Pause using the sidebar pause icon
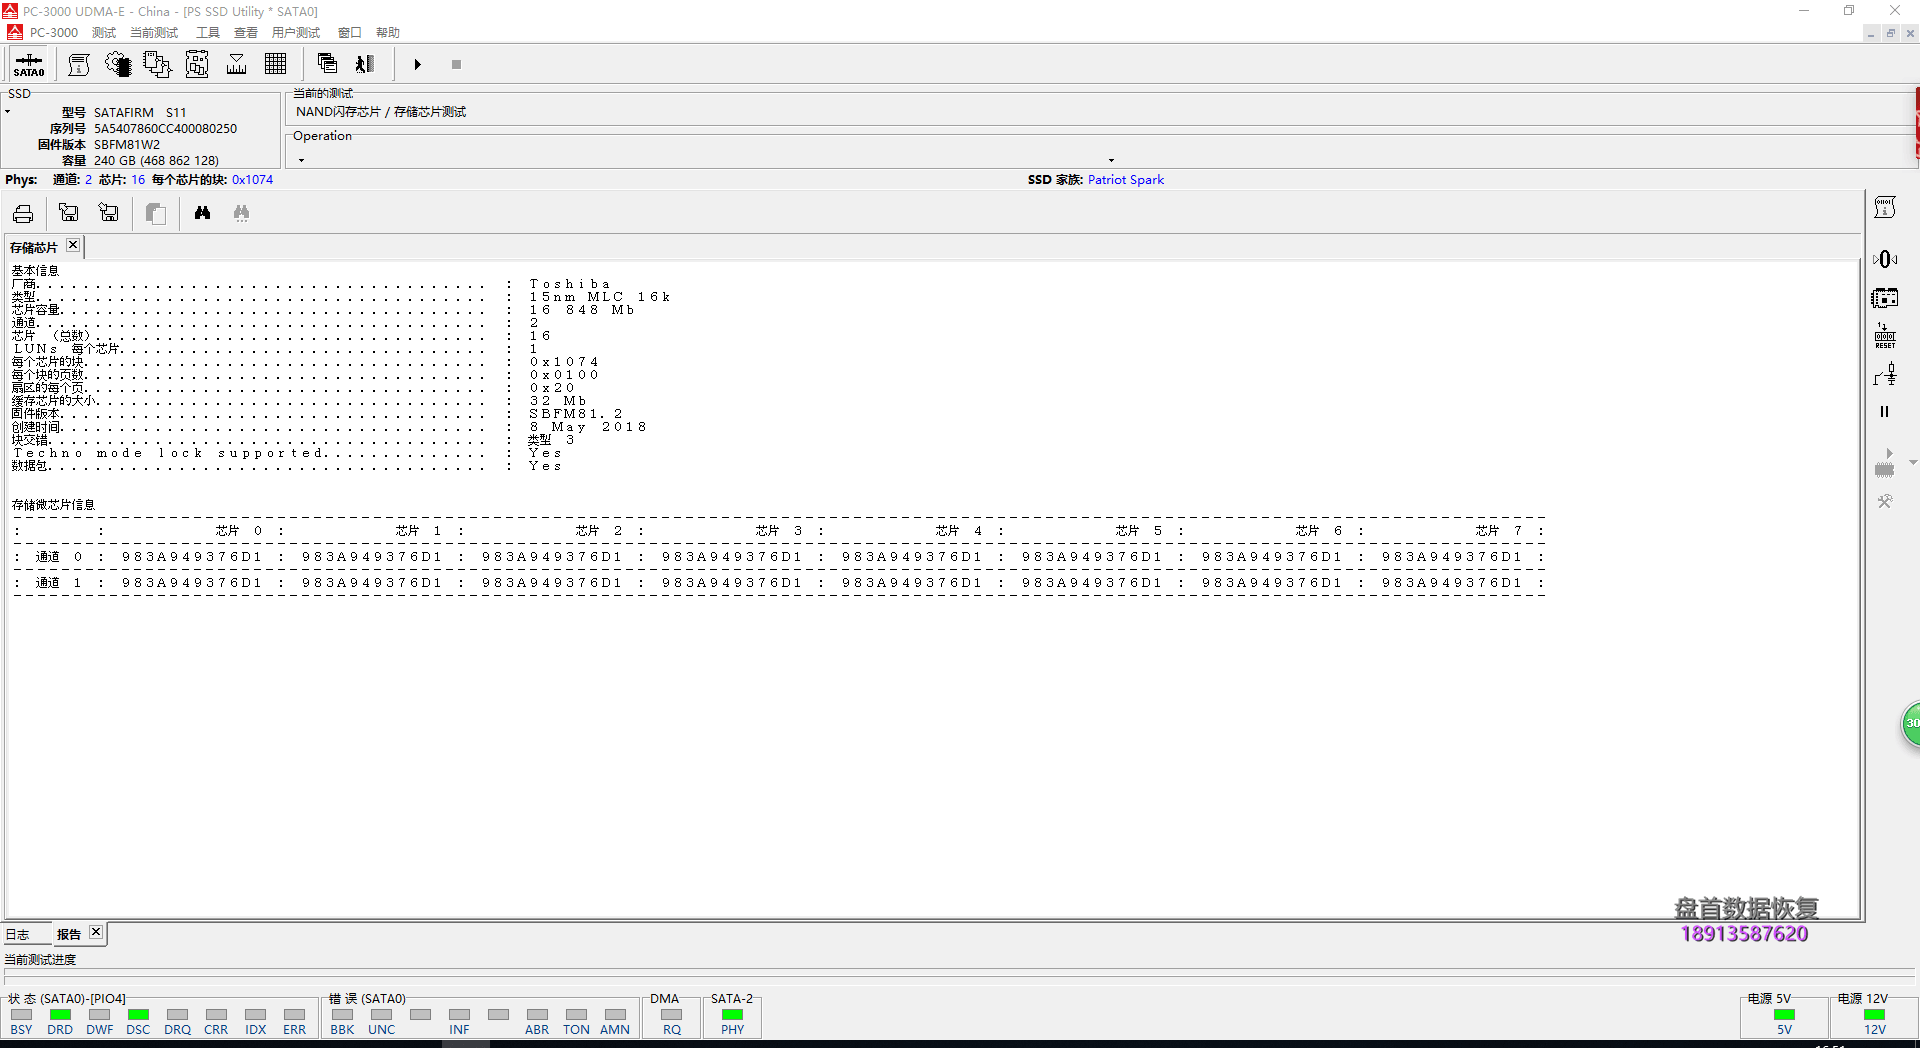The width and height of the screenshot is (1920, 1048). tap(1885, 412)
